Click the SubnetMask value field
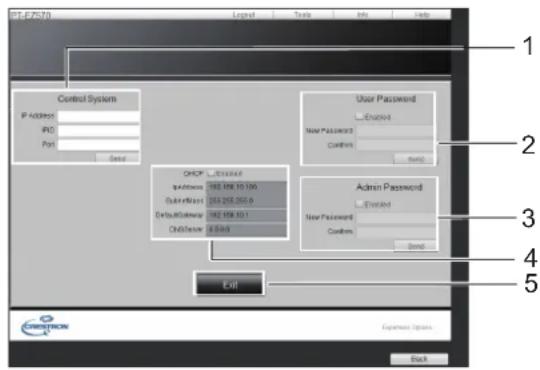540x370 pixels. click(x=246, y=201)
